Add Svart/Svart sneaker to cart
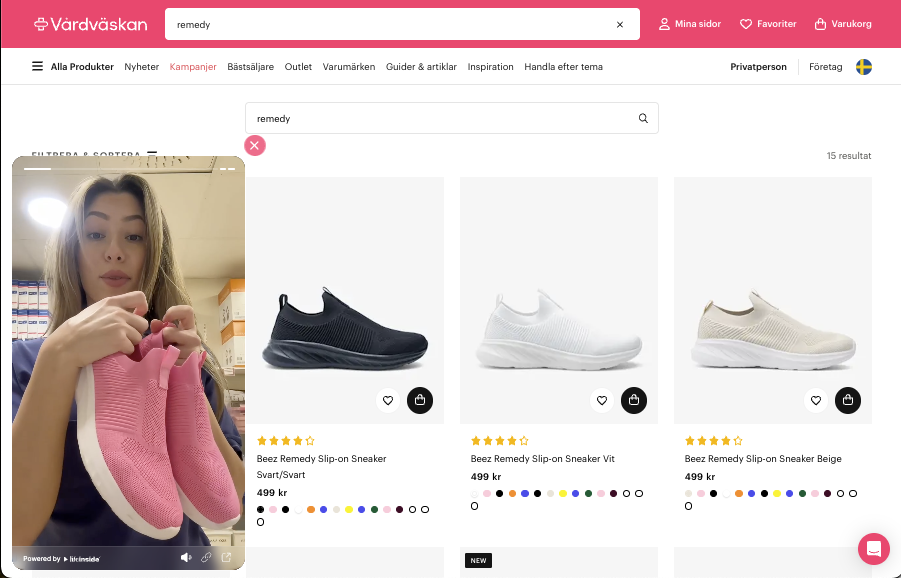 point(420,400)
